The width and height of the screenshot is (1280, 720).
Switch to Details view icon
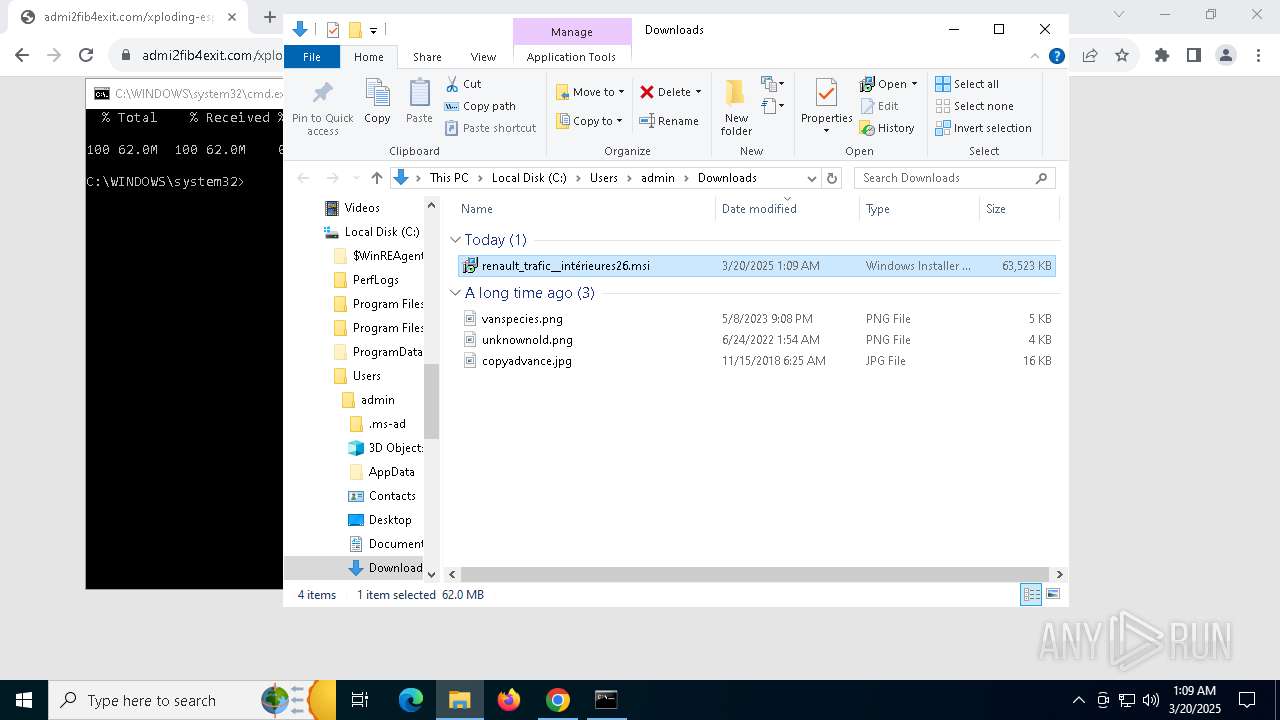(1031, 595)
